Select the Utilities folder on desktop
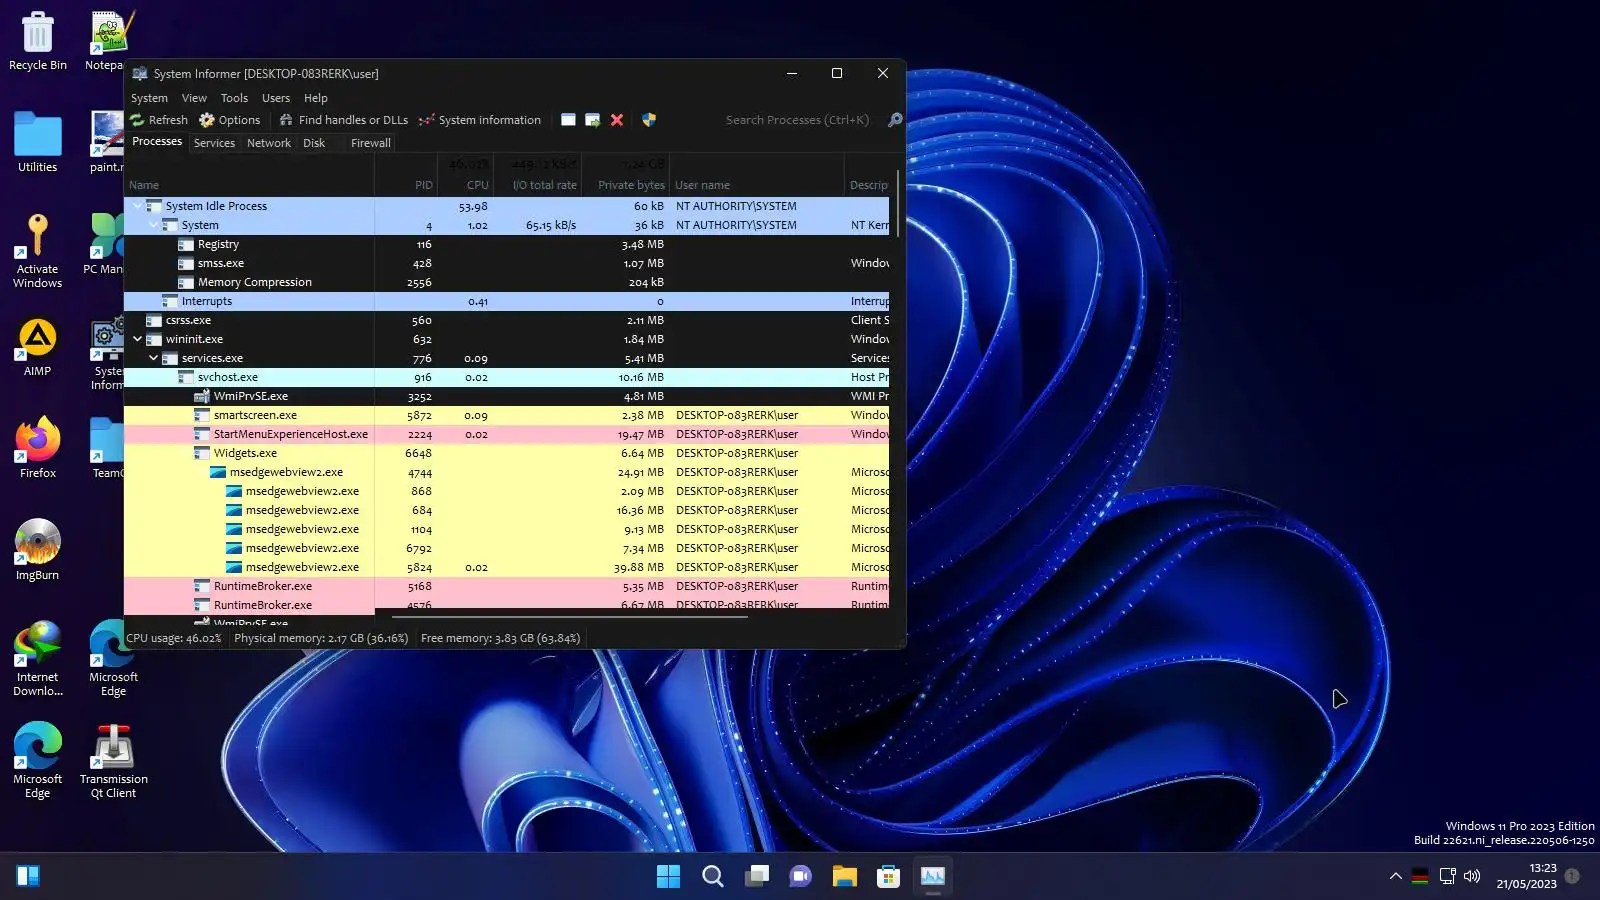The width and height of the screenshot is (1600, 900). point(38,142)
